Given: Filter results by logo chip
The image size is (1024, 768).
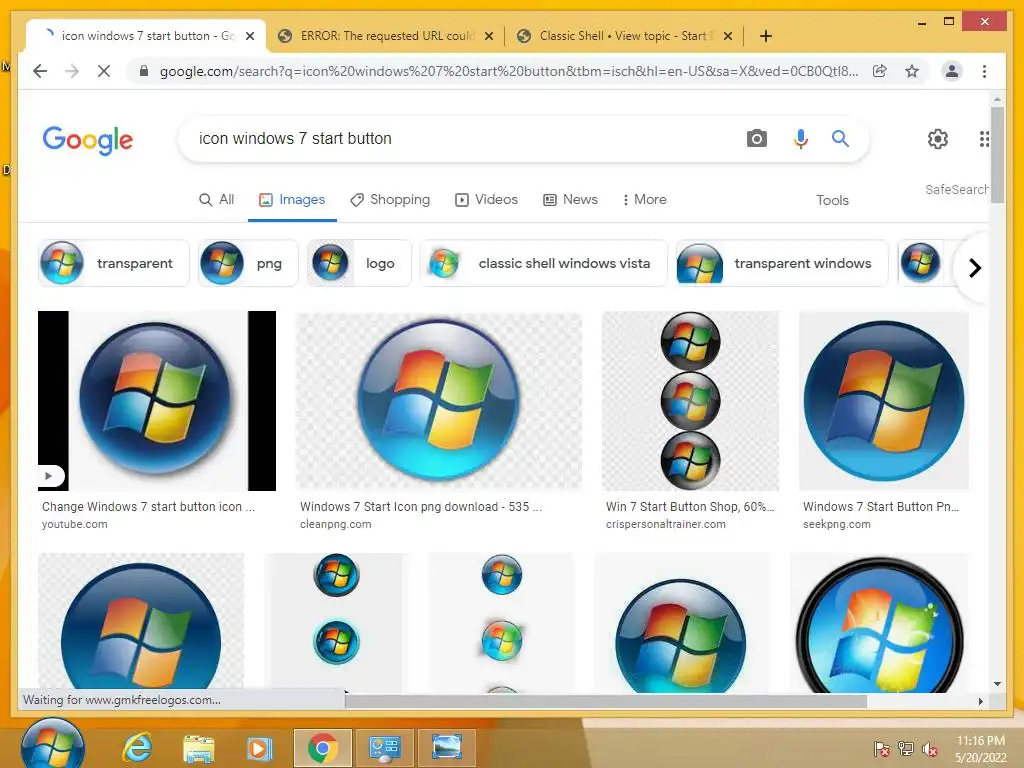Looking at the screenshot, I should 360,263.
